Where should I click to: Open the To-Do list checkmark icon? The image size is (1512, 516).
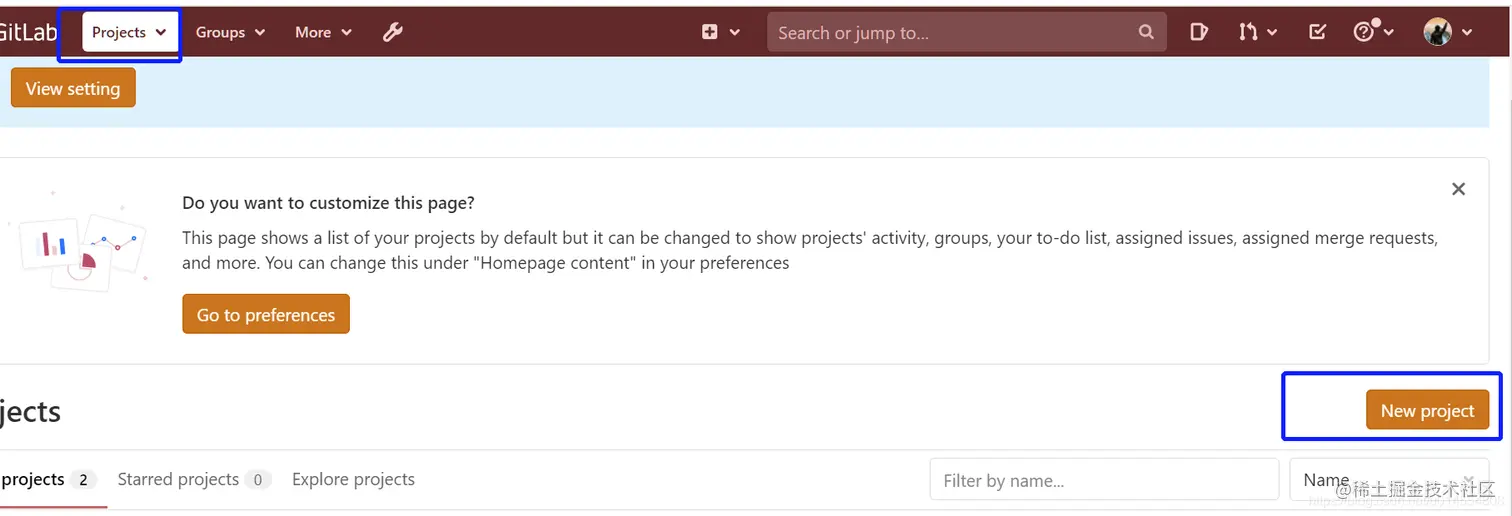point(1317,32)
